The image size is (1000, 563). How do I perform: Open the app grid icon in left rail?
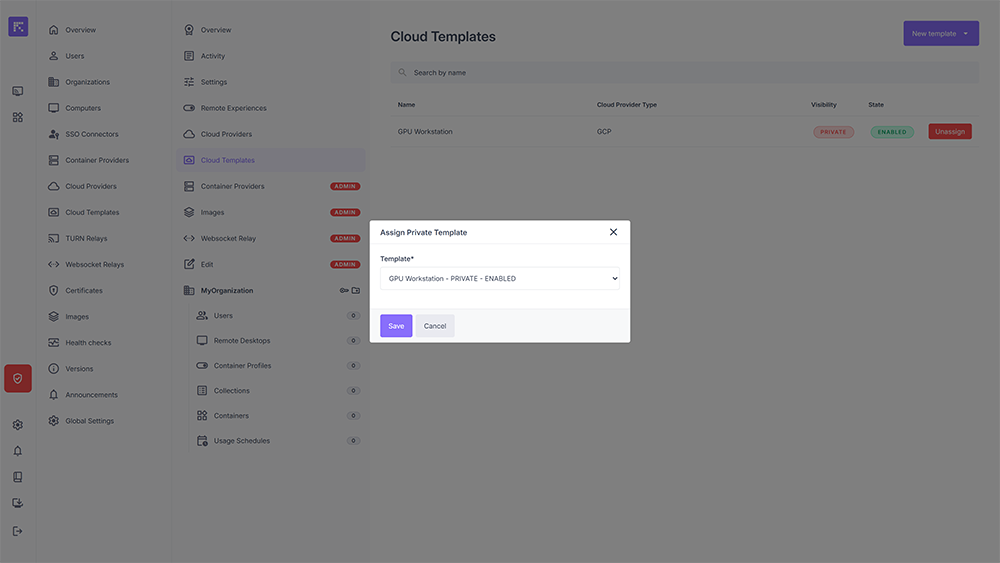click(18, 117)
